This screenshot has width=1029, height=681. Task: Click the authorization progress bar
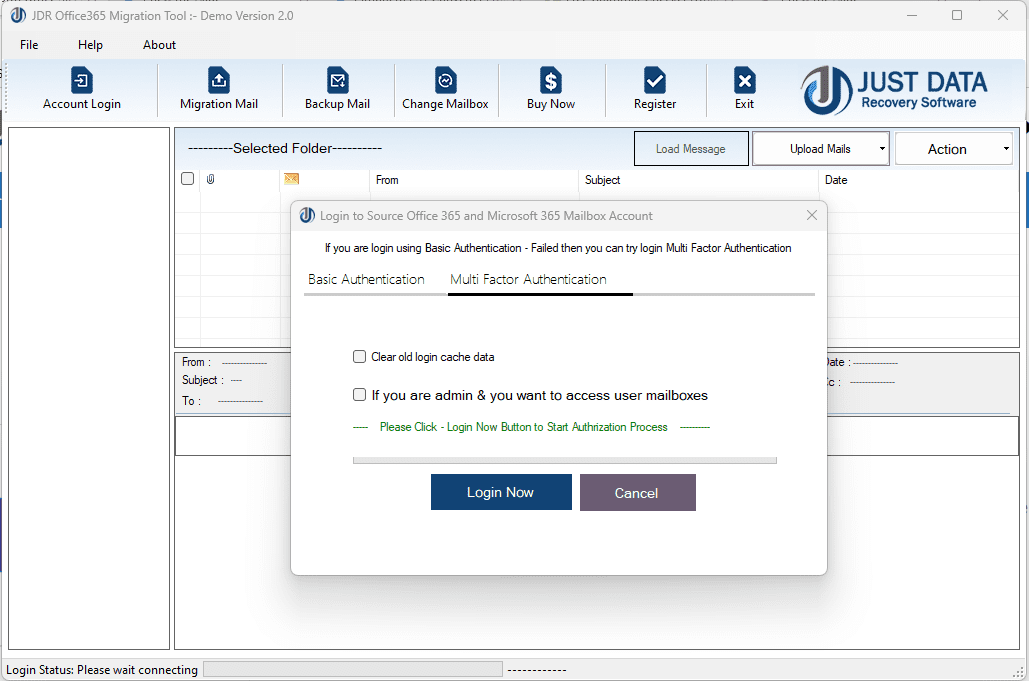564,460
